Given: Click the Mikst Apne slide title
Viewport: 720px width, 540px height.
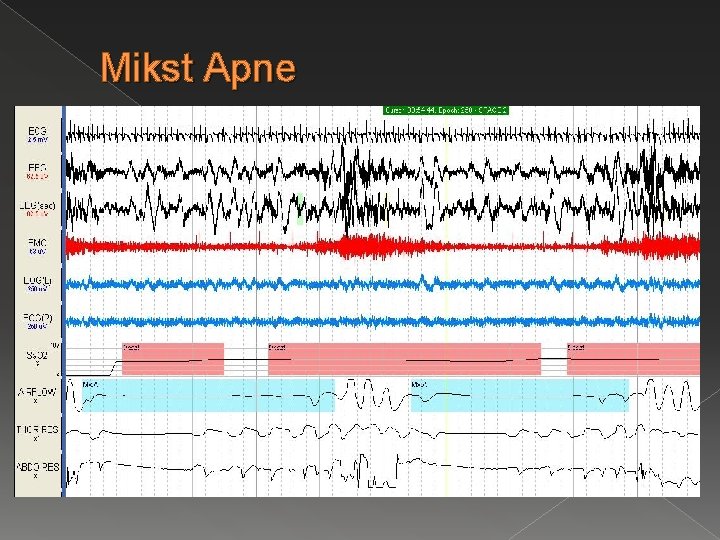Looking at the screenshot, I should [198, 68].
